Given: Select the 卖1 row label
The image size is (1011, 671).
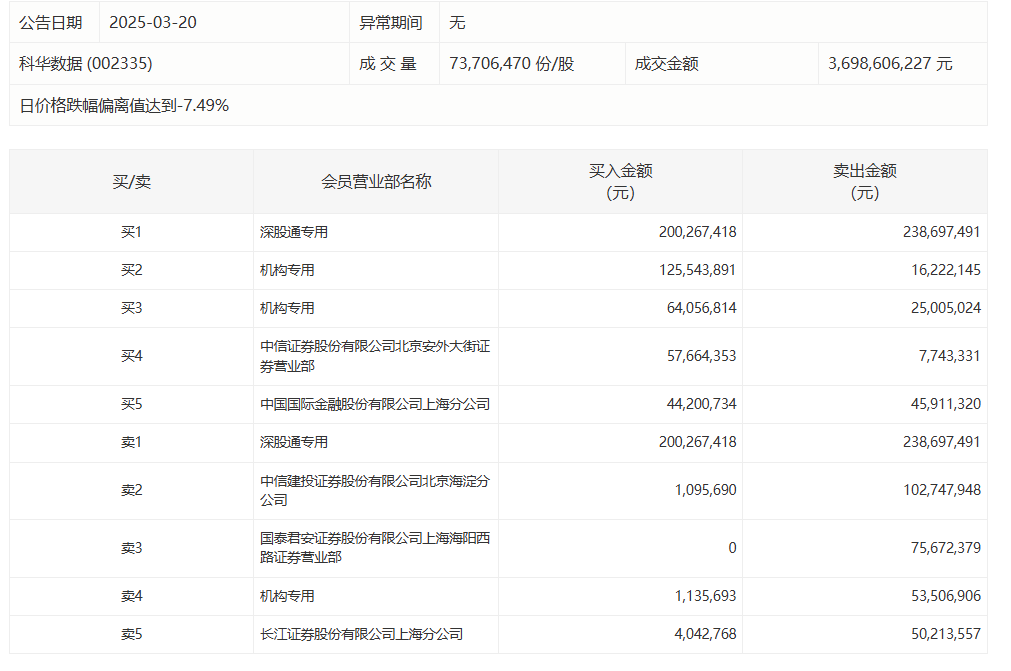Looking at the screenshot, I should click(x=132, y=442).
